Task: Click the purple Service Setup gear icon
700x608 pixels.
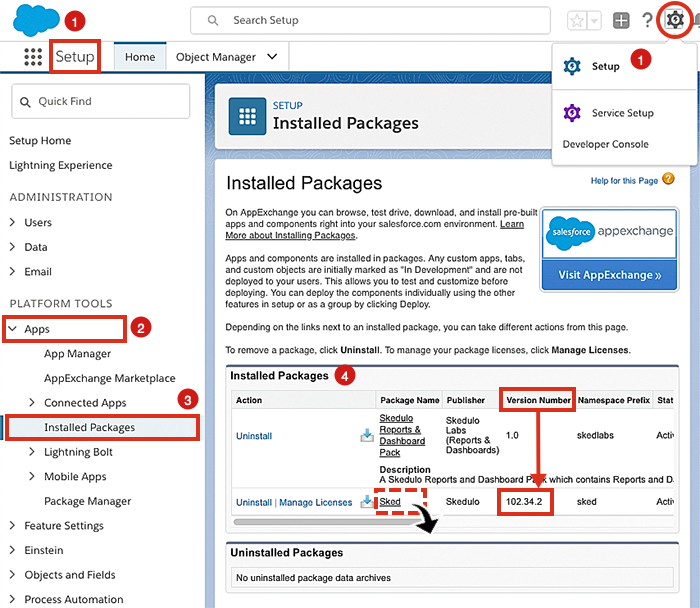Action: click(572, 113)
